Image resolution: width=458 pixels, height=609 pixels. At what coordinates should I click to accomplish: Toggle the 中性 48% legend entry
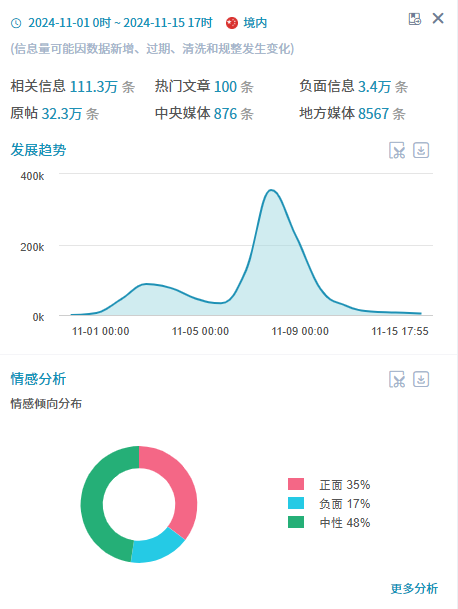click(329, 522)
